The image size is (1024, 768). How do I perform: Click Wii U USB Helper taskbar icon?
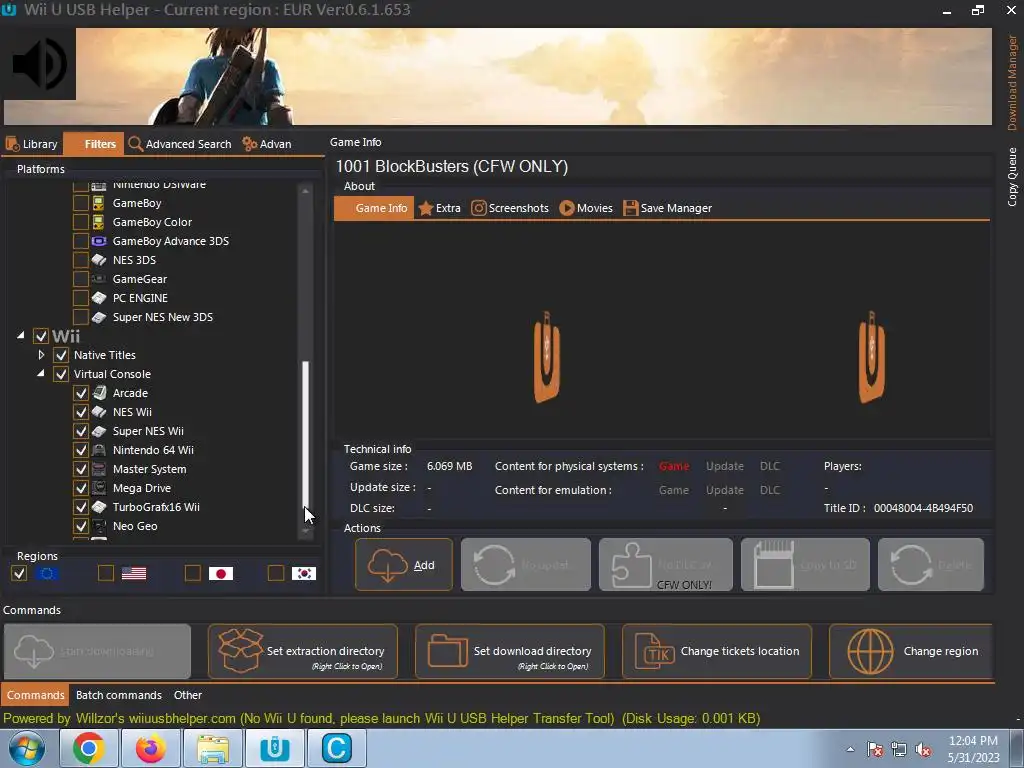click(274, 748)
